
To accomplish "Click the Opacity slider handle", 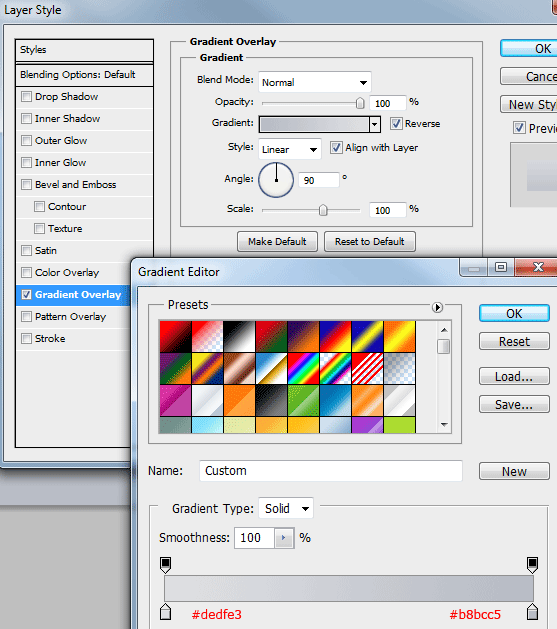I will click(360, 103).
